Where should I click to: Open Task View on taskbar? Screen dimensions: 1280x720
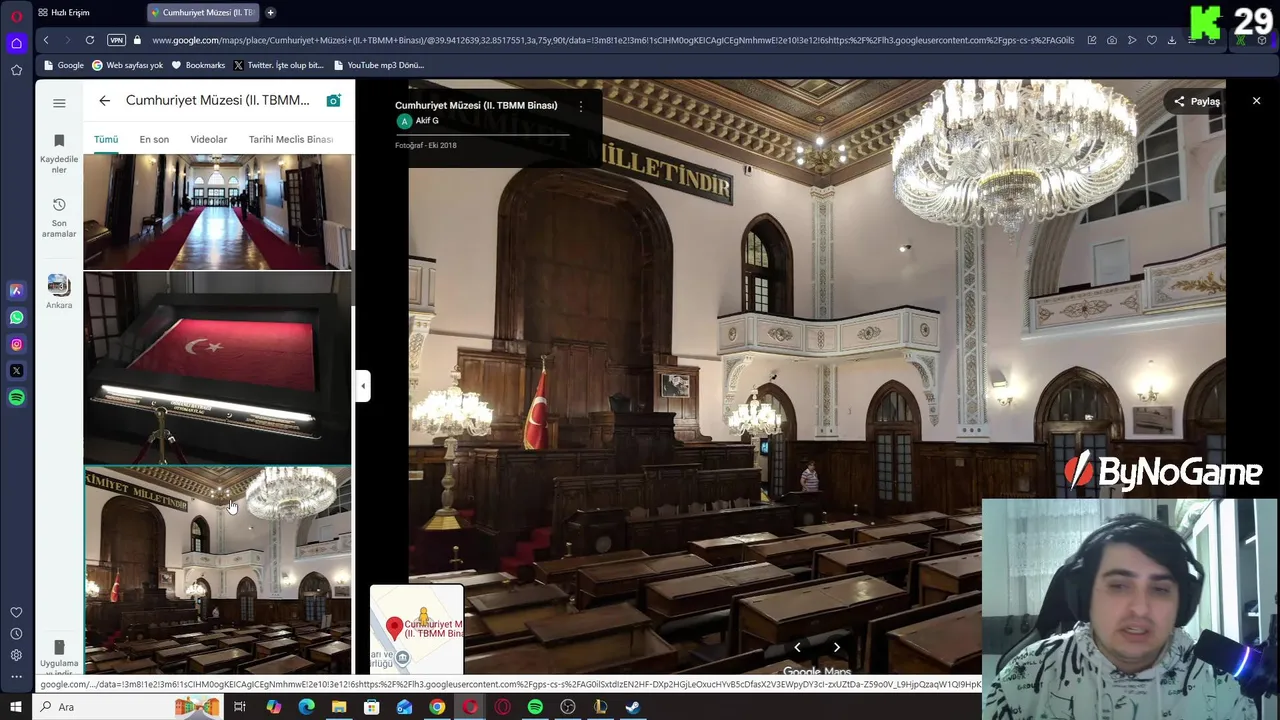point(240,707)
